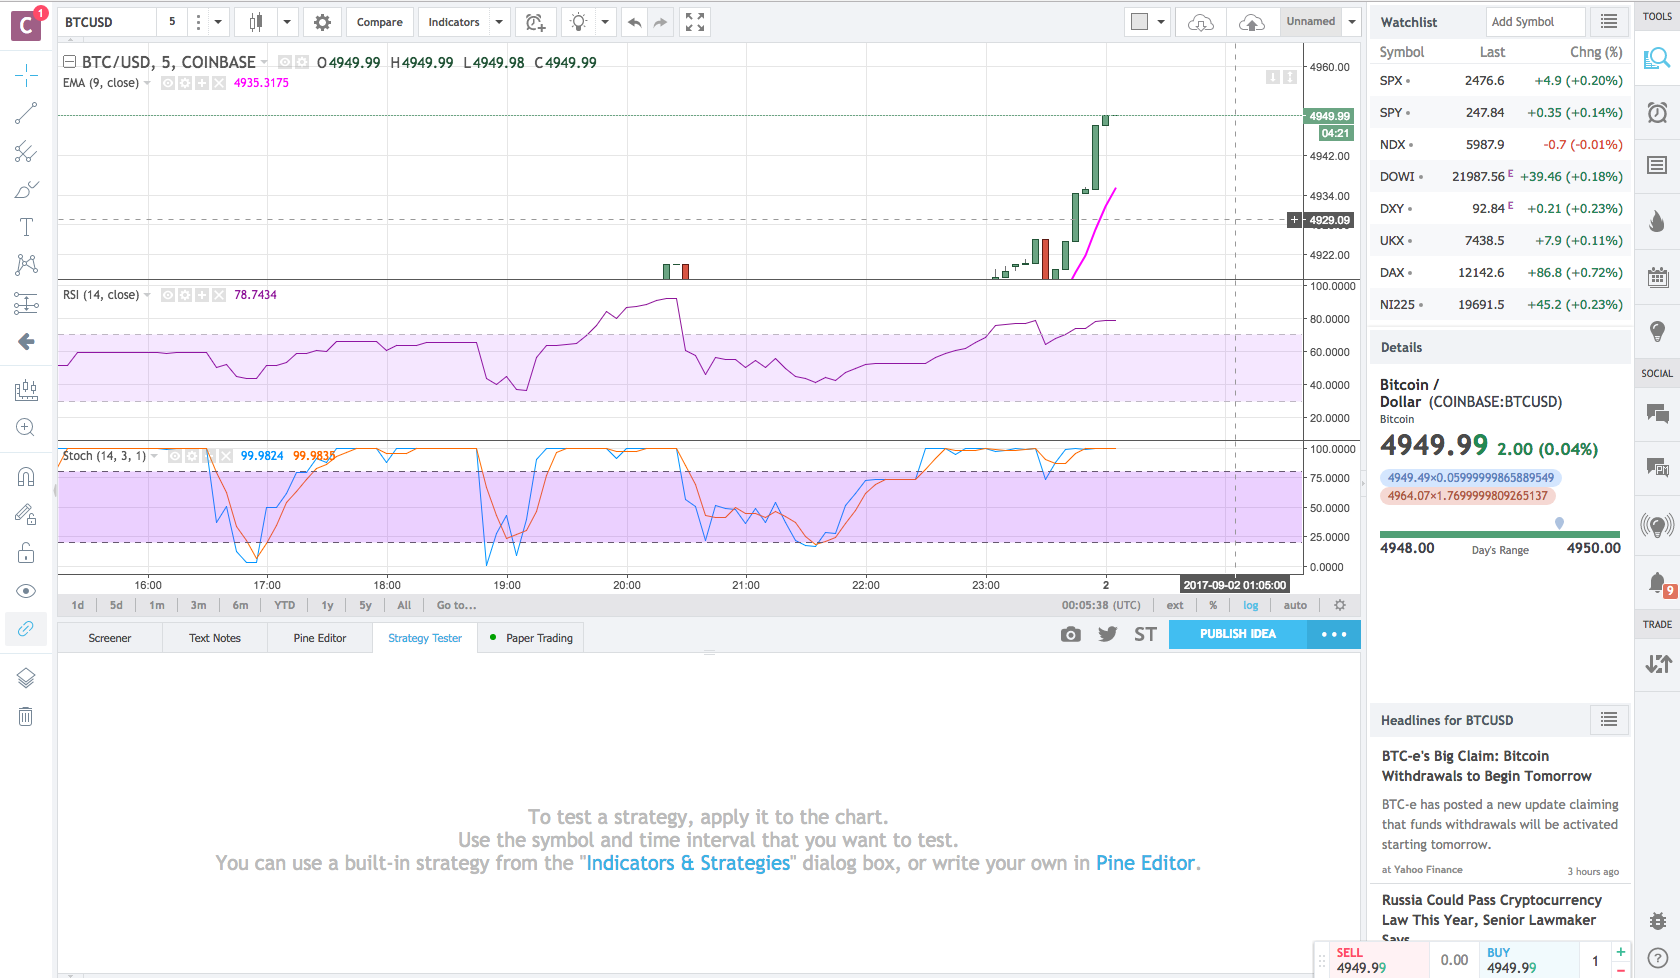The width and height of the screenshot is (1680, 978).
Task: Click the save chart layout cloud icon
Action: [x=1252, y=22]
